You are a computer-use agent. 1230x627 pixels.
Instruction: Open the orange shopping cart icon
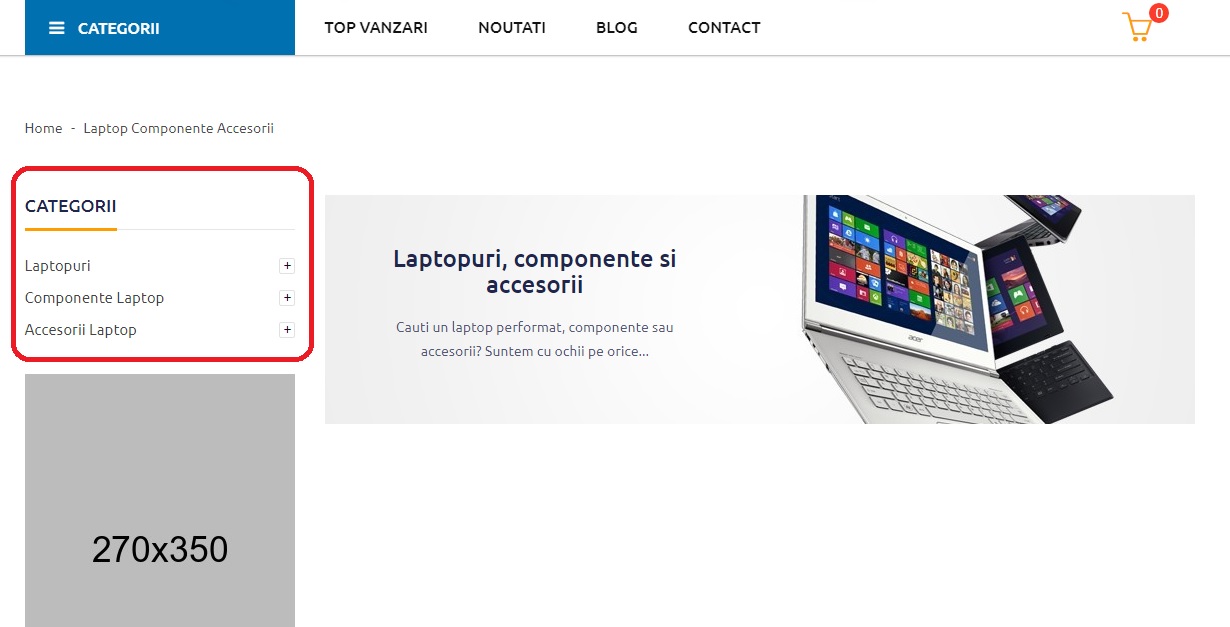tap(1138, 27)
